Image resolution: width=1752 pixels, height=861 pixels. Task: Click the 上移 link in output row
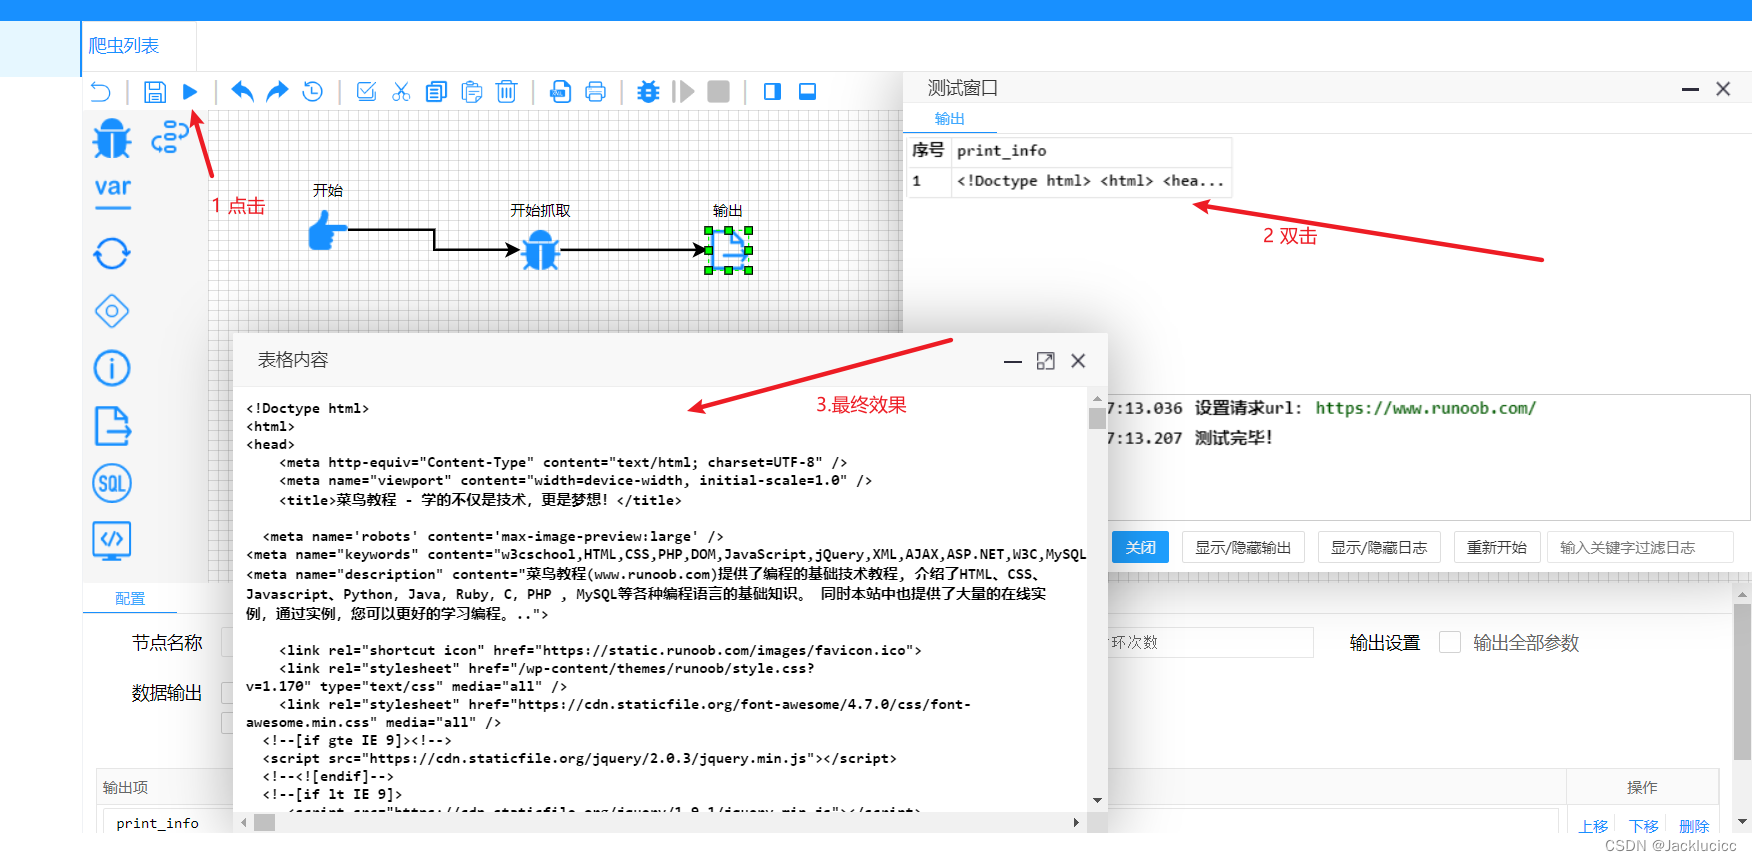1594,826
